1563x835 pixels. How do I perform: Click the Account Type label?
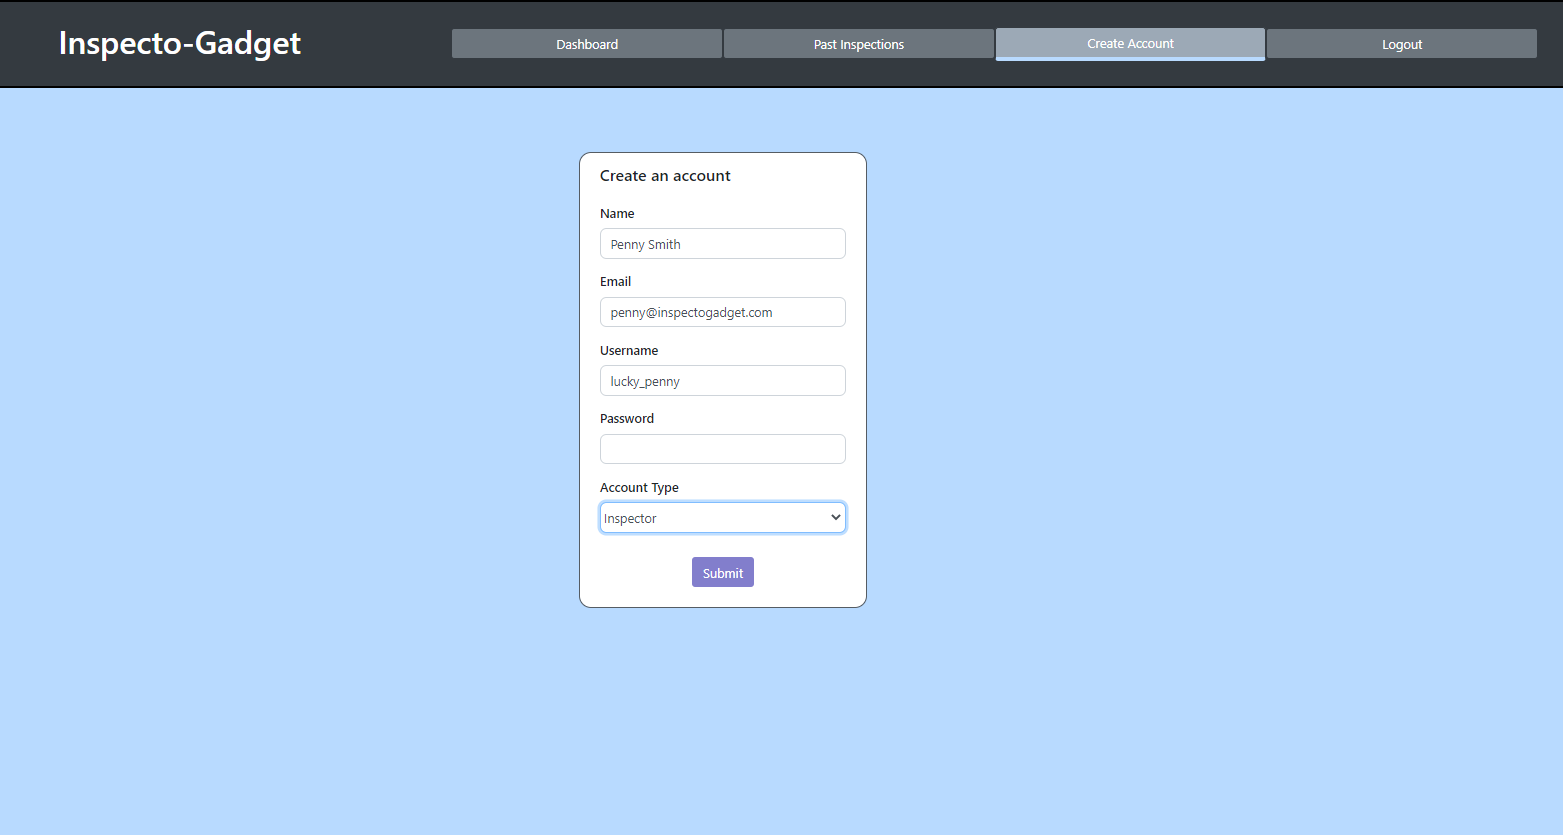(639, 487)
